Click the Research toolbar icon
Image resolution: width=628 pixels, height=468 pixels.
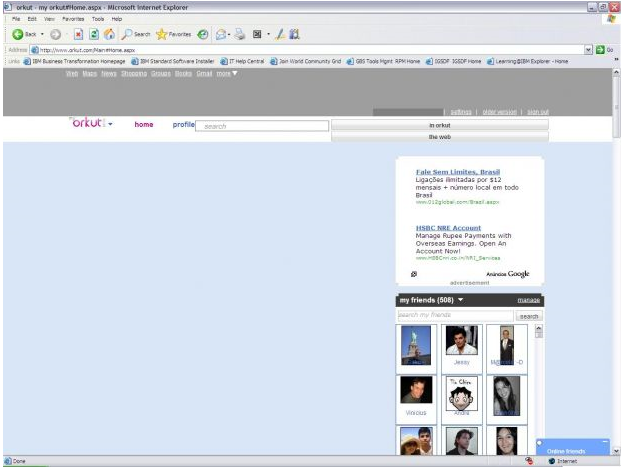(x=294, y=34)
